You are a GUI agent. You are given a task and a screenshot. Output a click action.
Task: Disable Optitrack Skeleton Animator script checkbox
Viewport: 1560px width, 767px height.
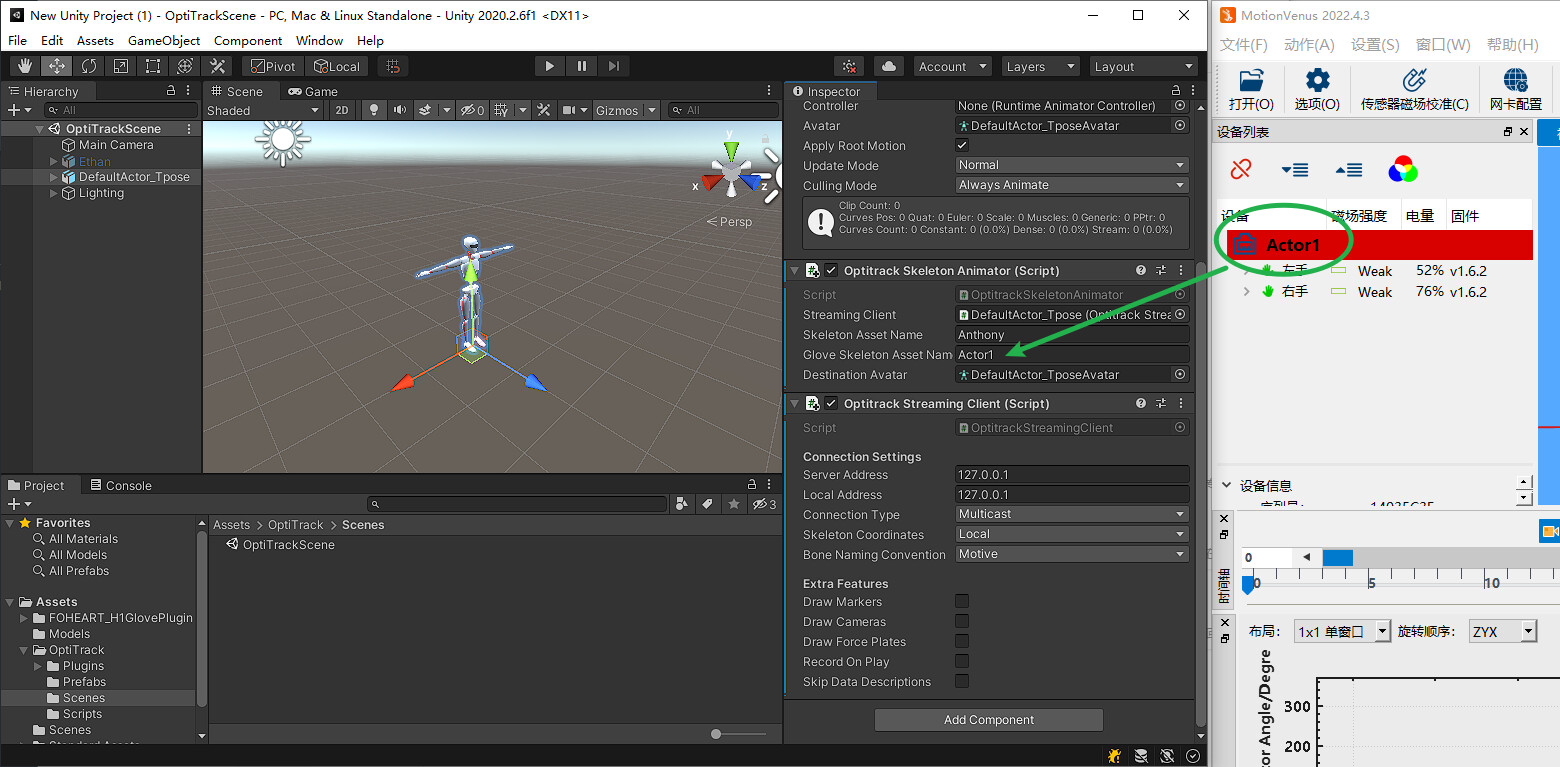coord(831,270)
